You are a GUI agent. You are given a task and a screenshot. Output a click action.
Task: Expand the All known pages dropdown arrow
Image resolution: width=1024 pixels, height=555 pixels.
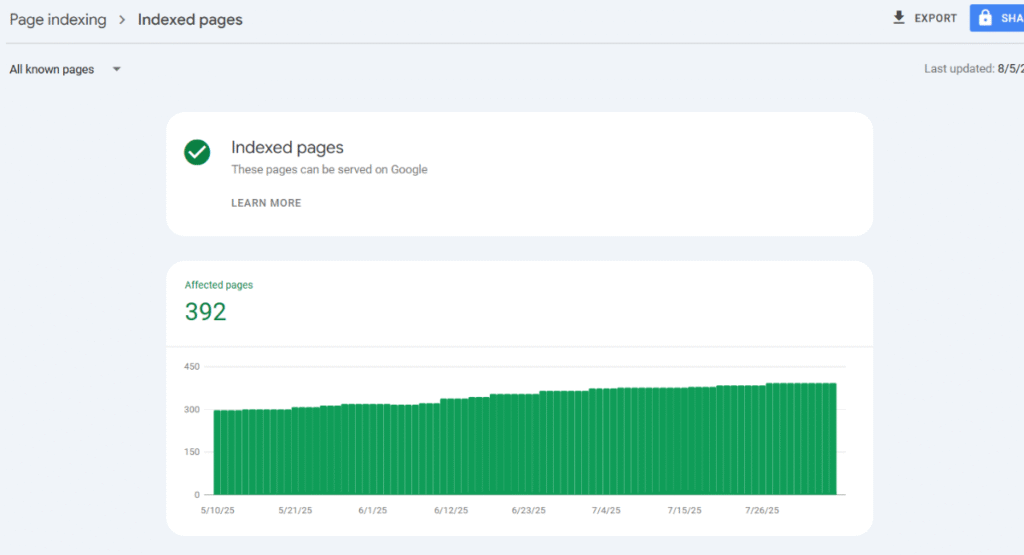click(x=116, y=69)
